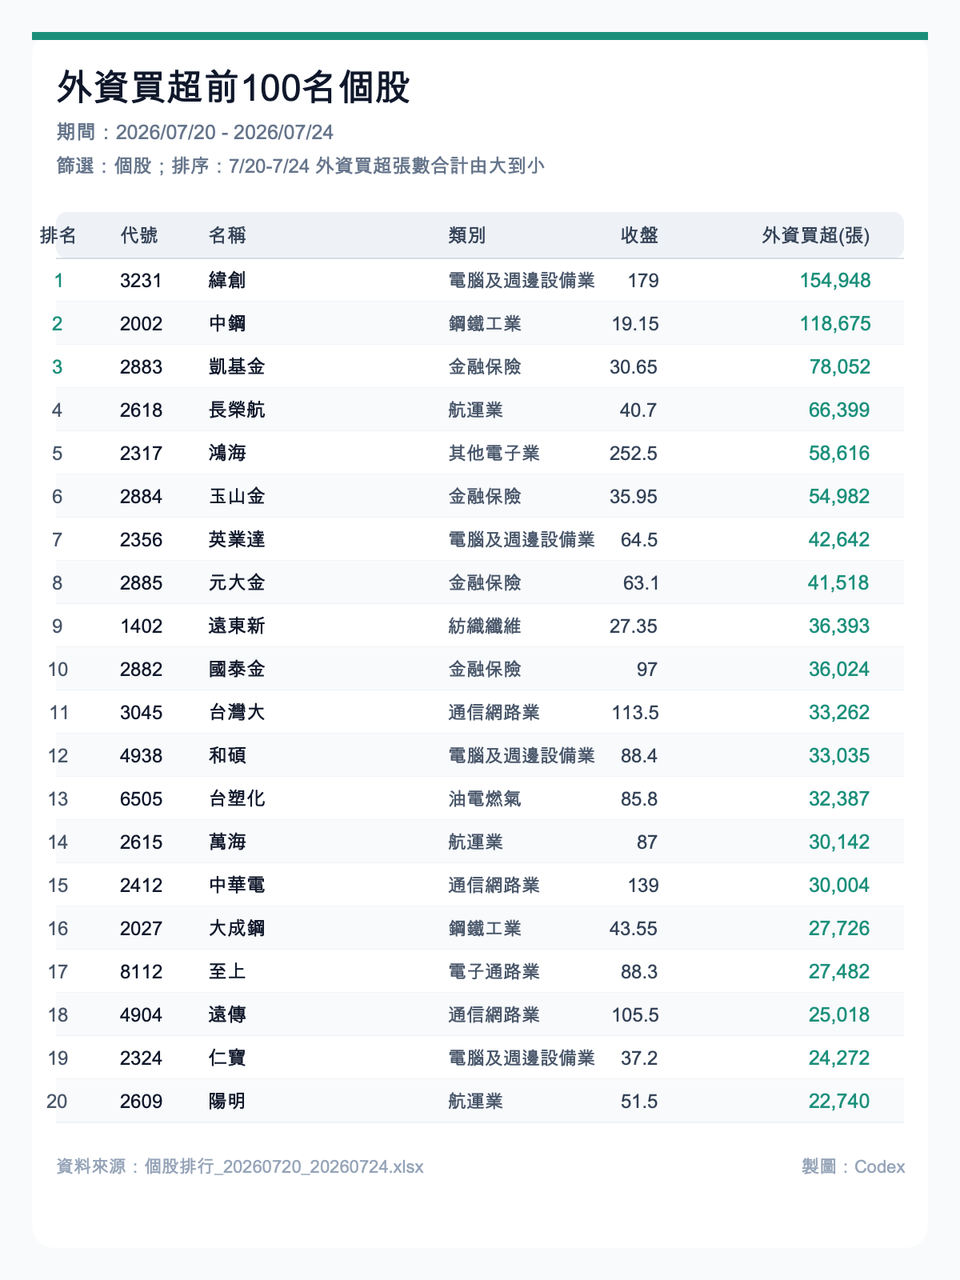960x1280 pixels.
Task: Click the 中華電 stock name
Action: [237, 885]
